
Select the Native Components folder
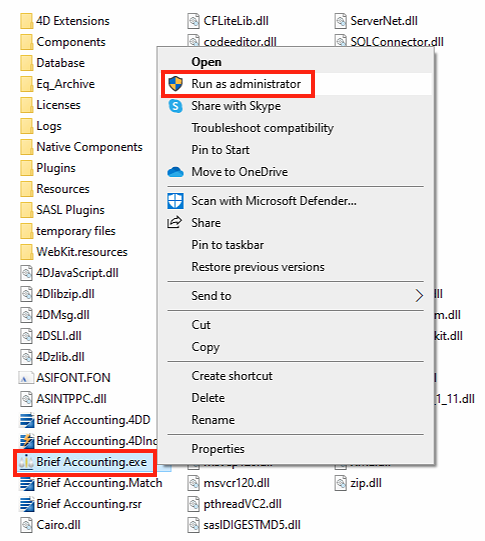click(81, 147)
